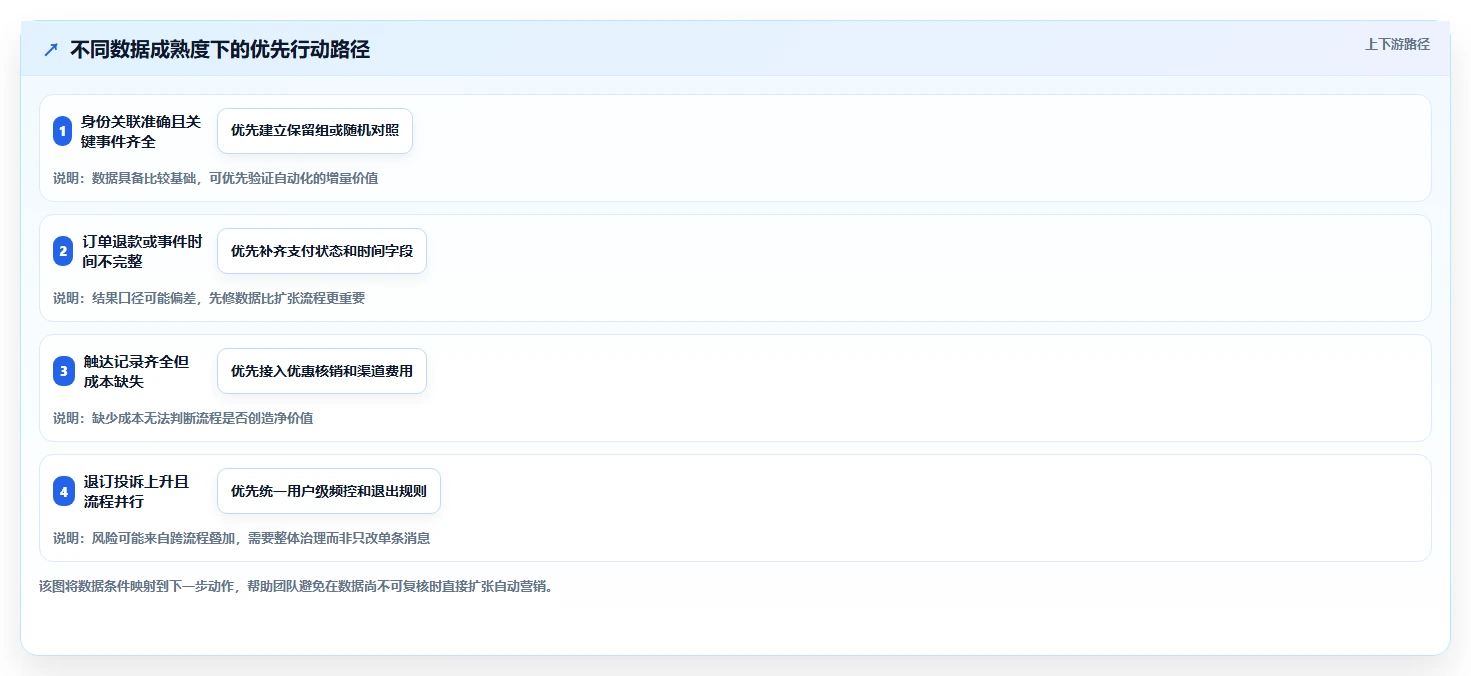Click condition text 触达记录齐全但成本缺失
The width and height of the screenshot is (1471, 676).
coord(136,371)
